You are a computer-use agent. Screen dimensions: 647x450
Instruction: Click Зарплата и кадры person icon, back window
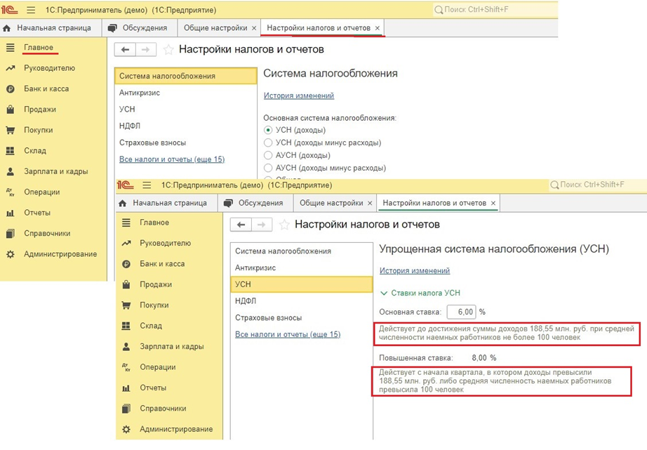point(10,171)
